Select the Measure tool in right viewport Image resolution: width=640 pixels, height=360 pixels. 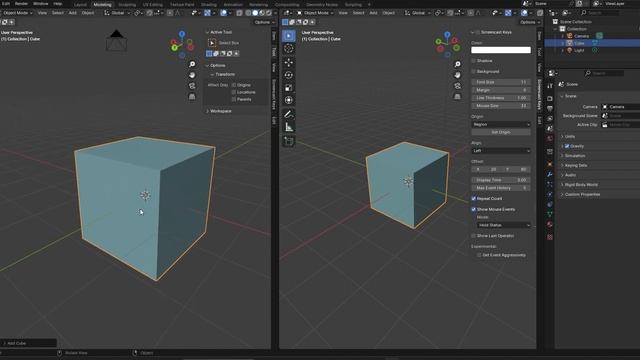tap(289, 127)
